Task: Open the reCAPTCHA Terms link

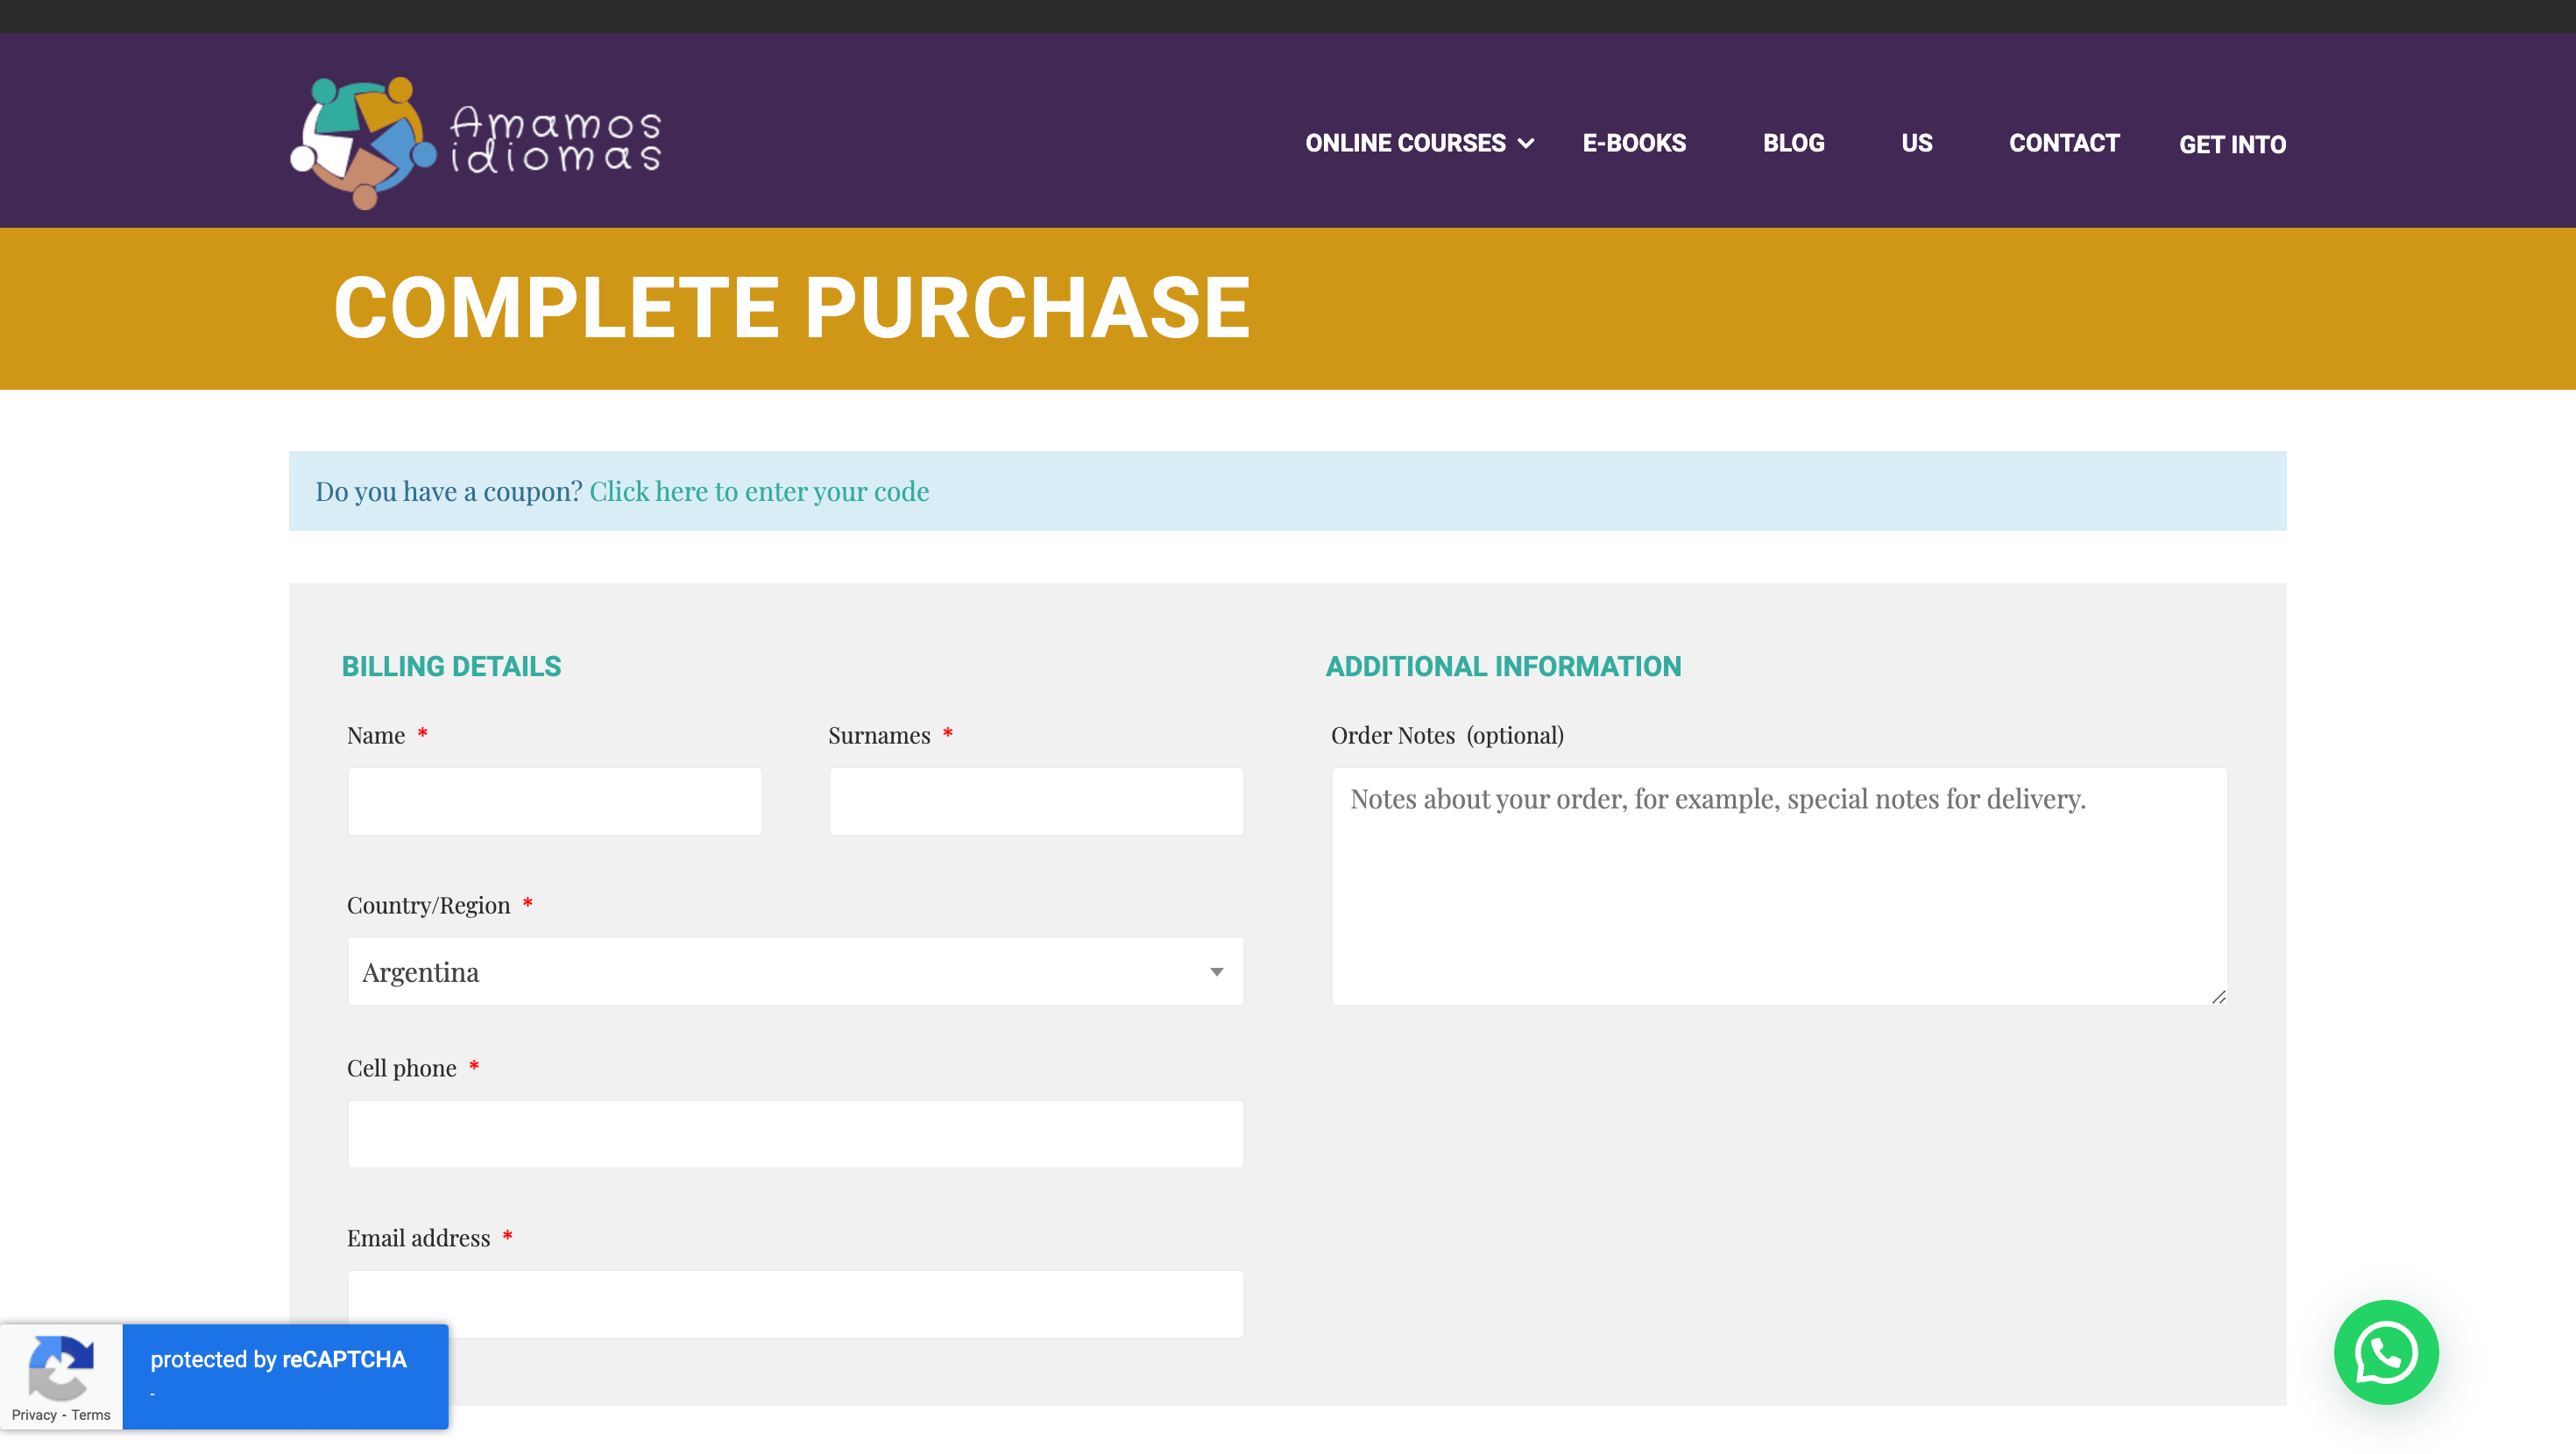Action: [91, 1415]
